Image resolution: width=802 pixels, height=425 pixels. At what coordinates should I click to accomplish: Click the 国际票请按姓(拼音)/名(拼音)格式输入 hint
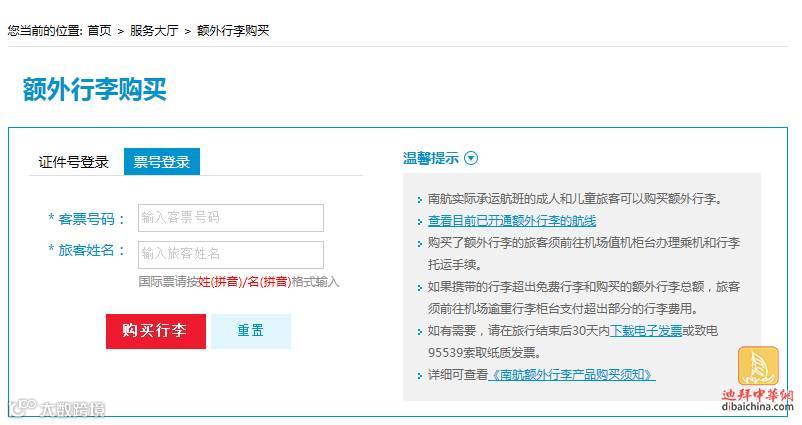click(238, 282)
